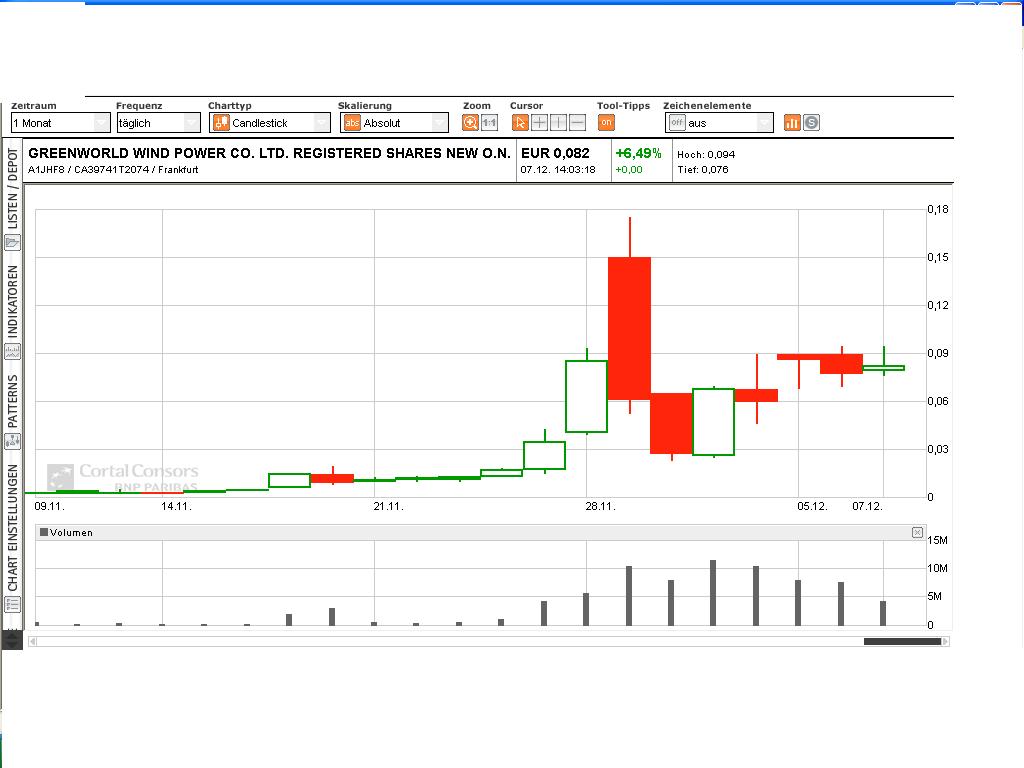Click the 1 Monat text field
Viewport: 1024px width, 768px height.
click(x=52, y=123)
